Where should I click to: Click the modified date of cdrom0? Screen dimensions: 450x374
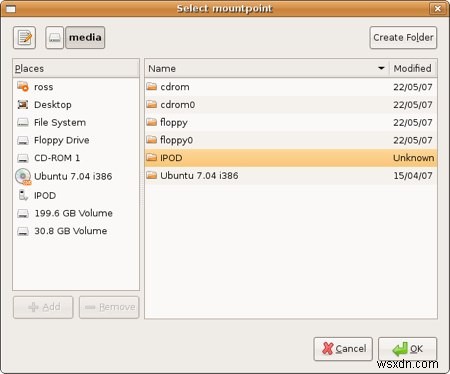[x=413, y=105]
